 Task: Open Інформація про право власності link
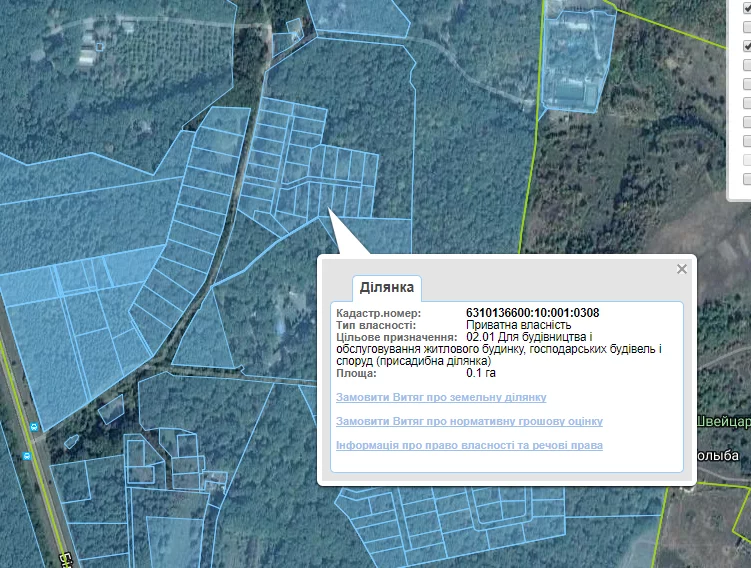click(x=469, y=445)
